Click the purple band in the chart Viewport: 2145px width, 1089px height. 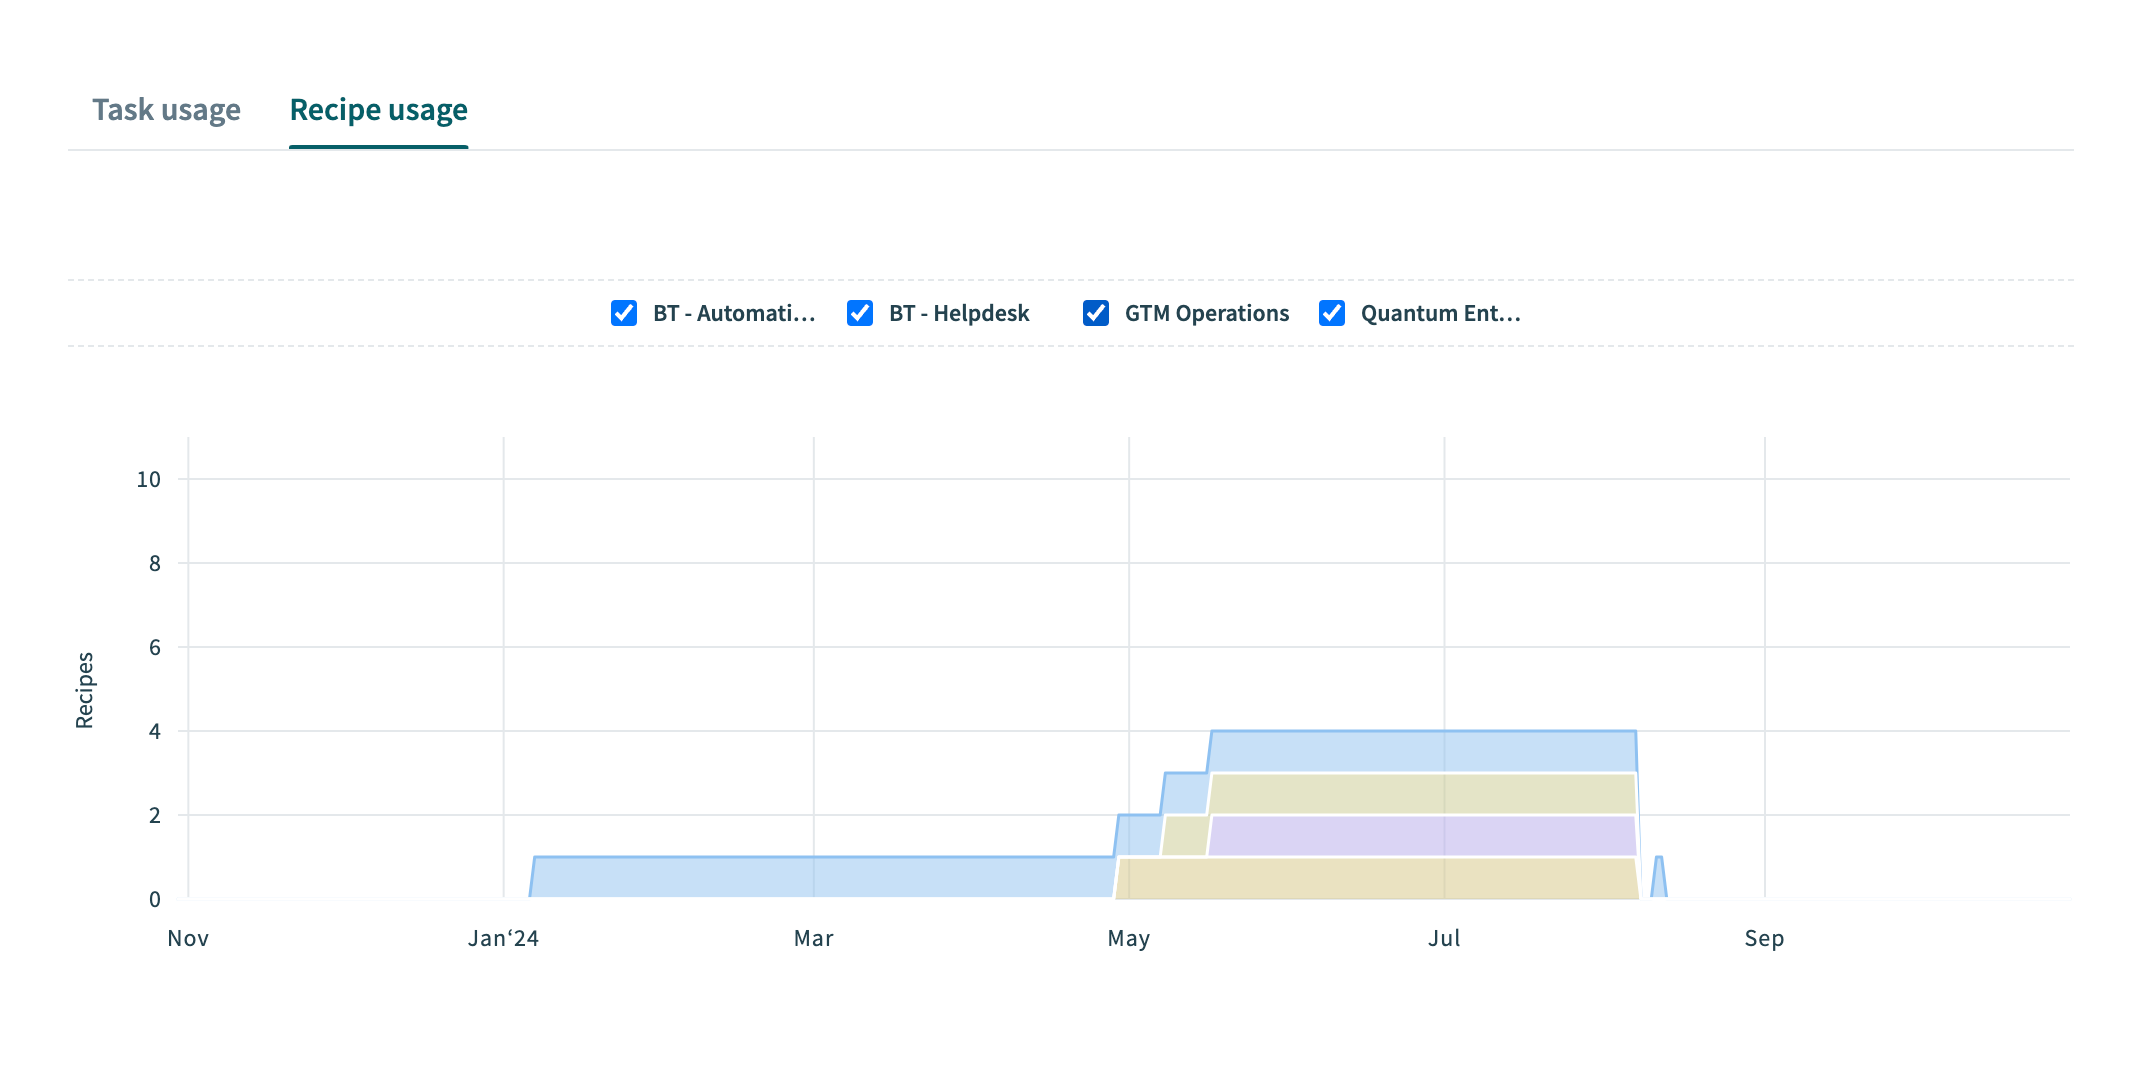[1420, 836]
